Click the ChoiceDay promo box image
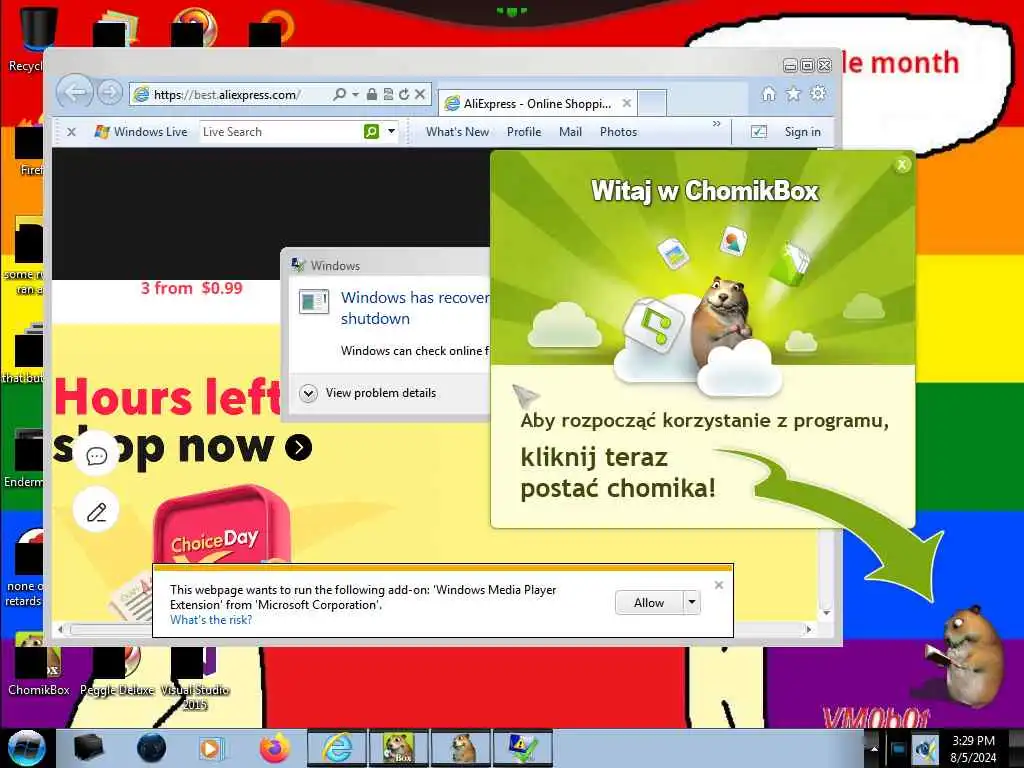 coord(221,526)
